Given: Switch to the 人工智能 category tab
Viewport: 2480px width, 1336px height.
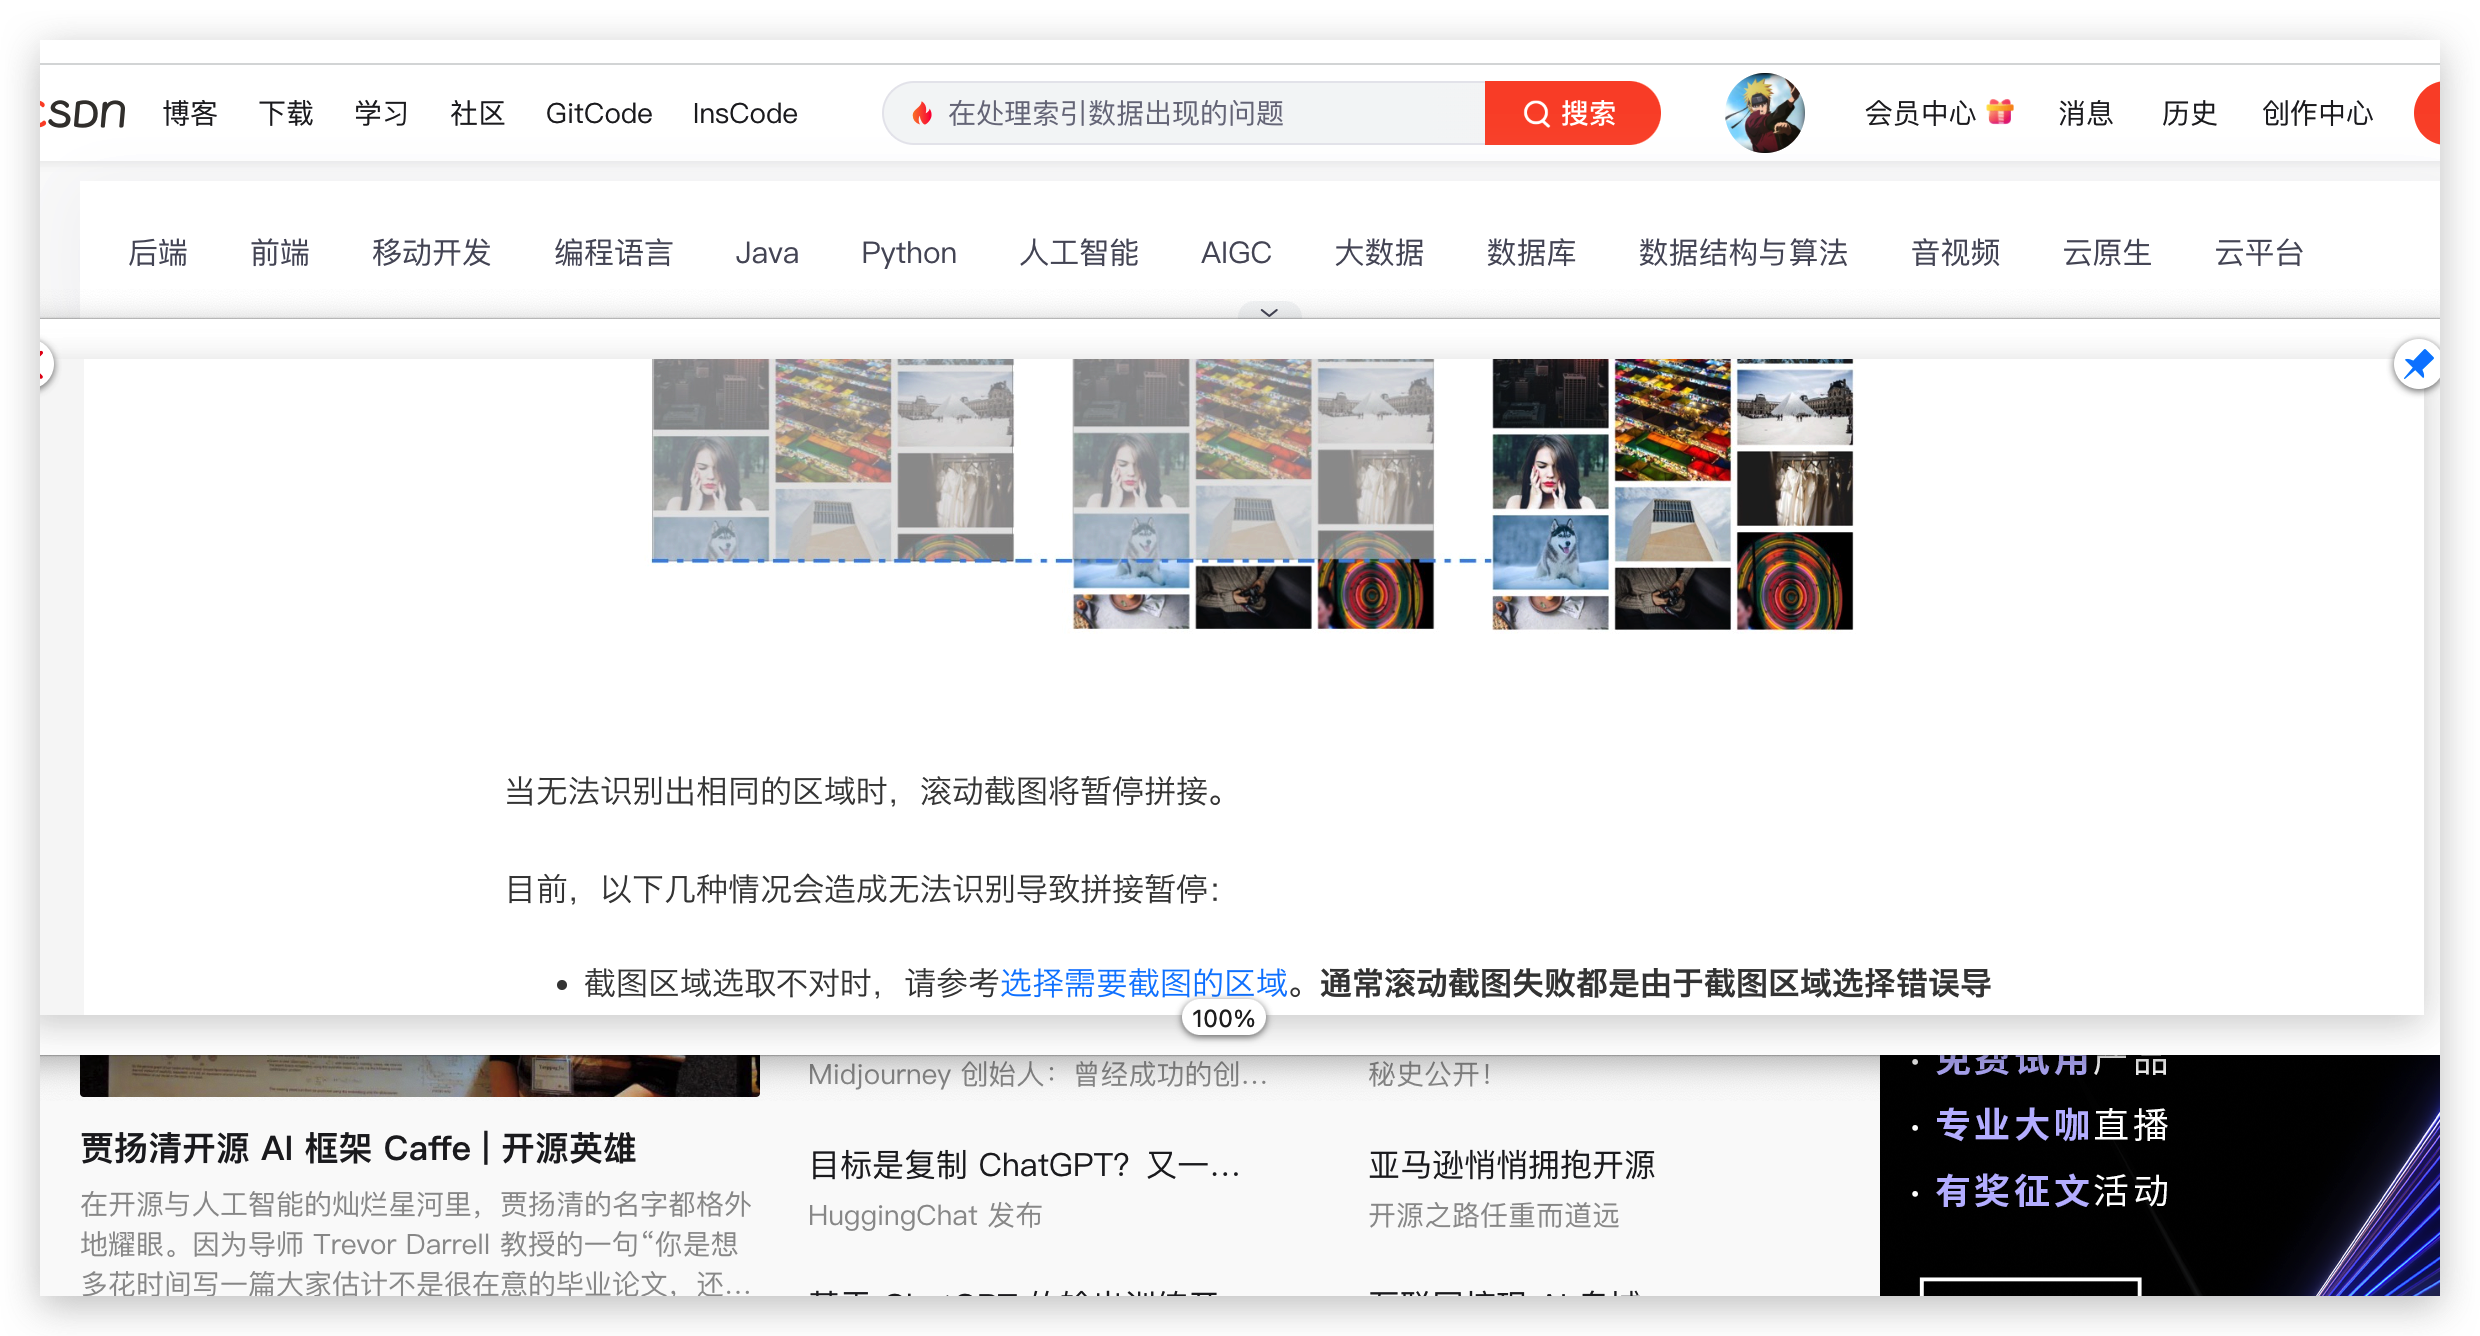Looking at the screenshot, I should coord(1078,253).
